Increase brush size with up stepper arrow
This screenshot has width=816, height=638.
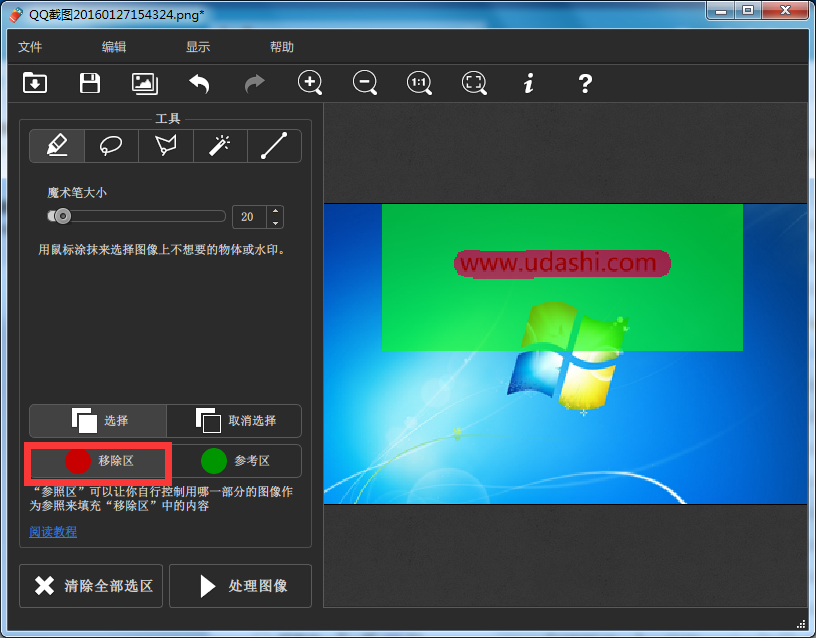tap(275, 211)
